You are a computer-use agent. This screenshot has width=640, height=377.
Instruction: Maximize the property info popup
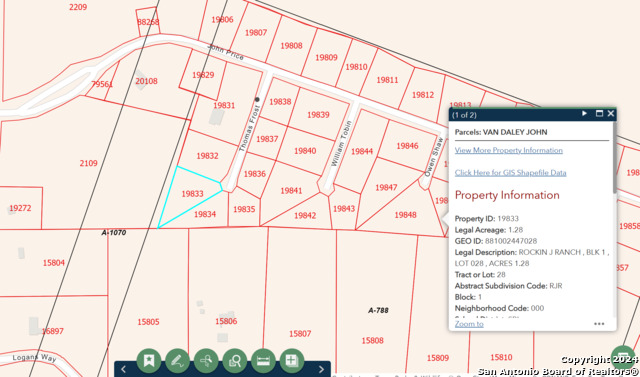click(x=599, y=113)
